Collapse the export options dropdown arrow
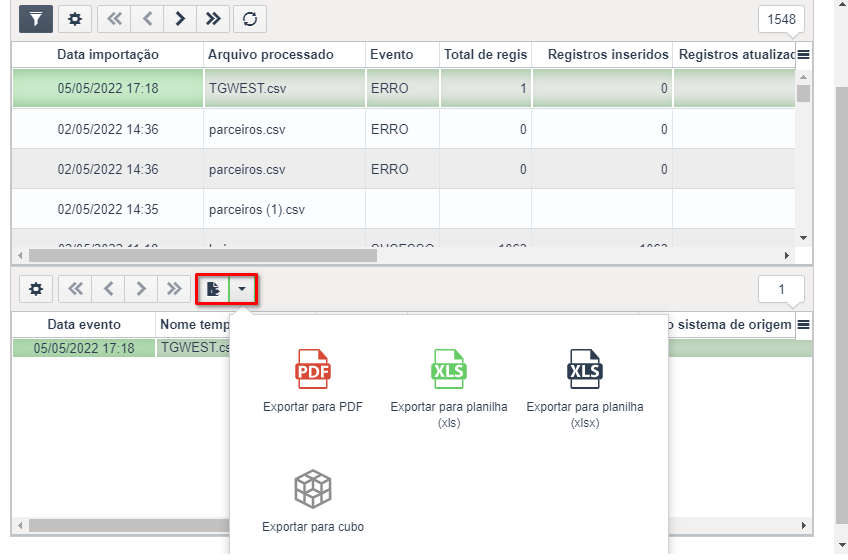The width and height of the screenshot is (848, 560). (x=242, y=289)
